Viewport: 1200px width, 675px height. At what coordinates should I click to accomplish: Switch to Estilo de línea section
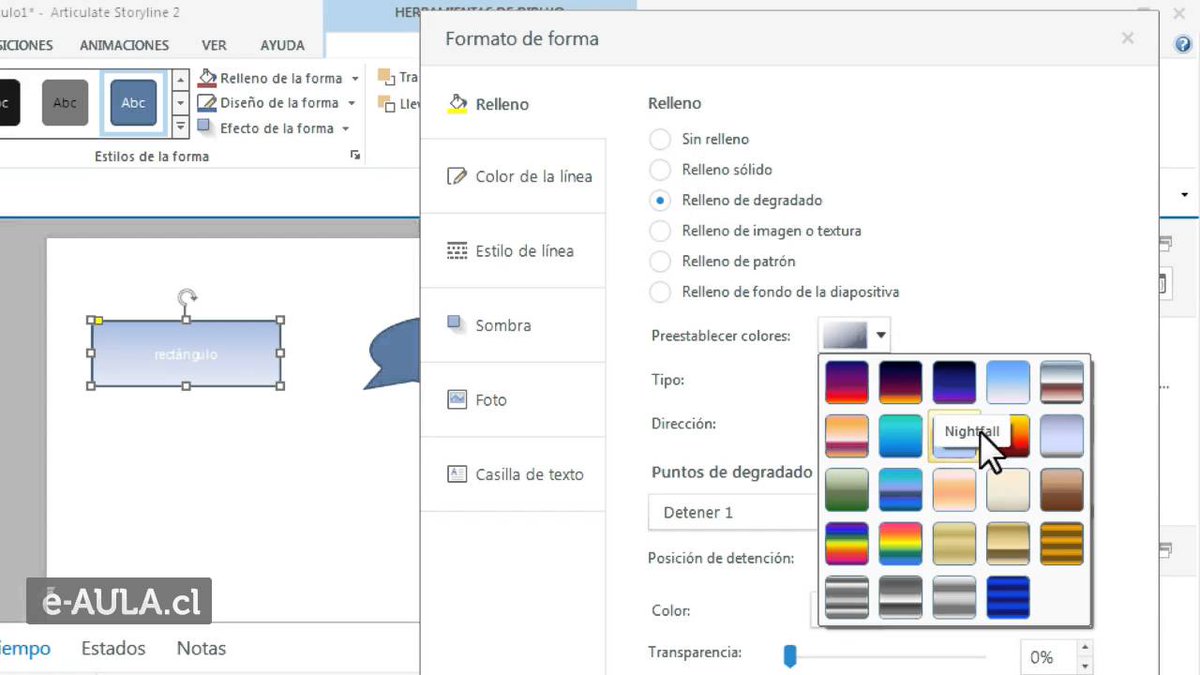pos(513,251)
